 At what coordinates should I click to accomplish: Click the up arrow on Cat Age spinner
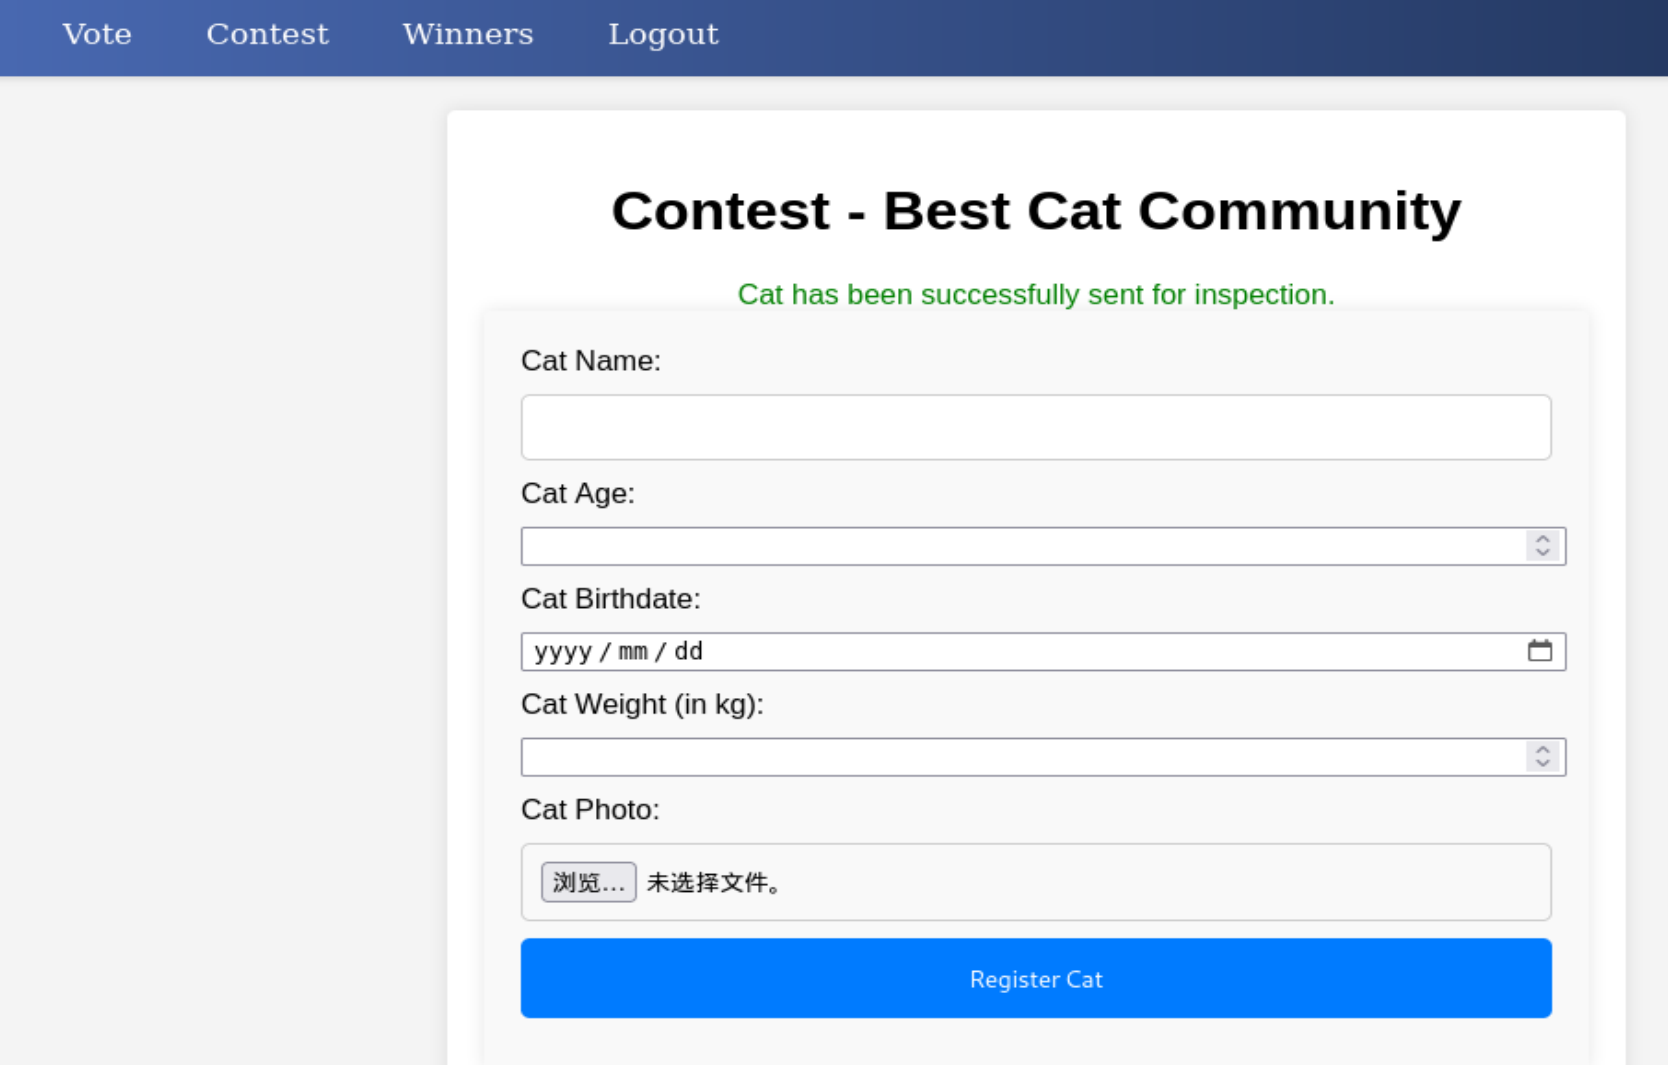tap(1543, 540)
